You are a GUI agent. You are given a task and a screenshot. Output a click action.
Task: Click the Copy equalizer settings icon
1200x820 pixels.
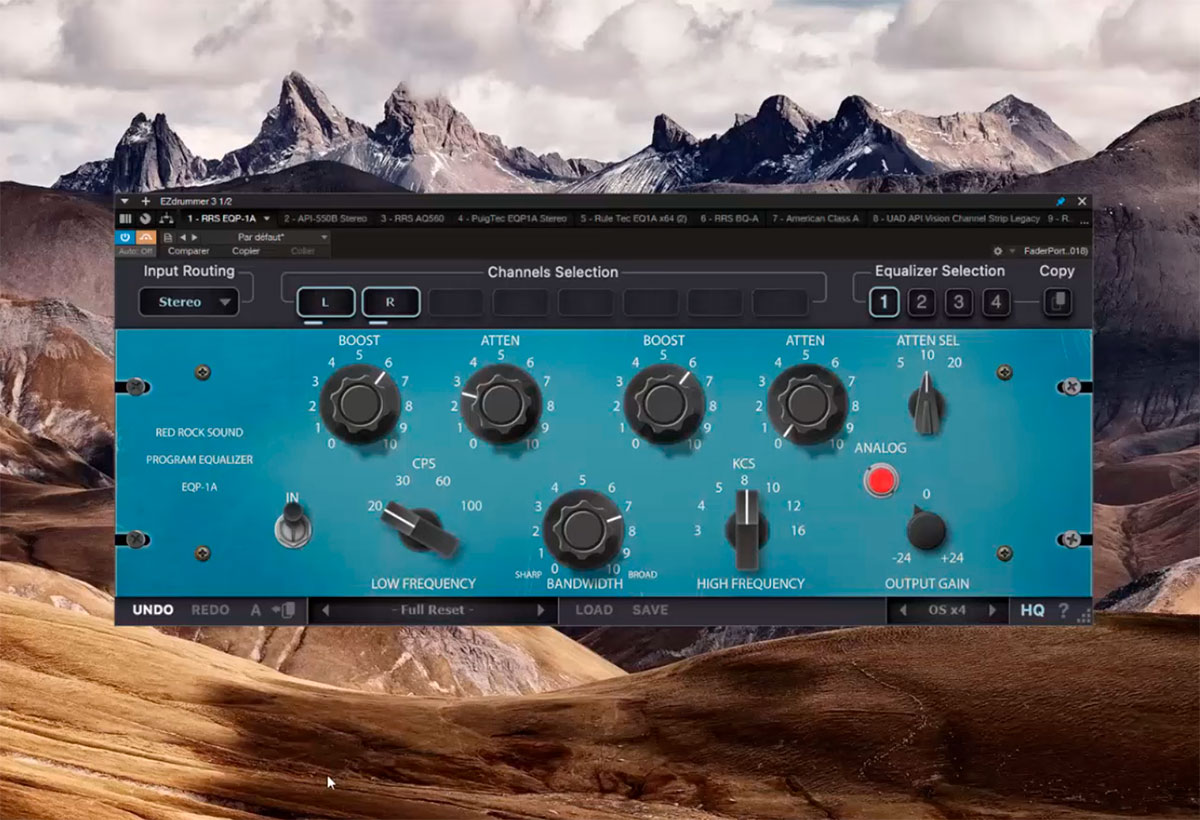[1058, 302]
